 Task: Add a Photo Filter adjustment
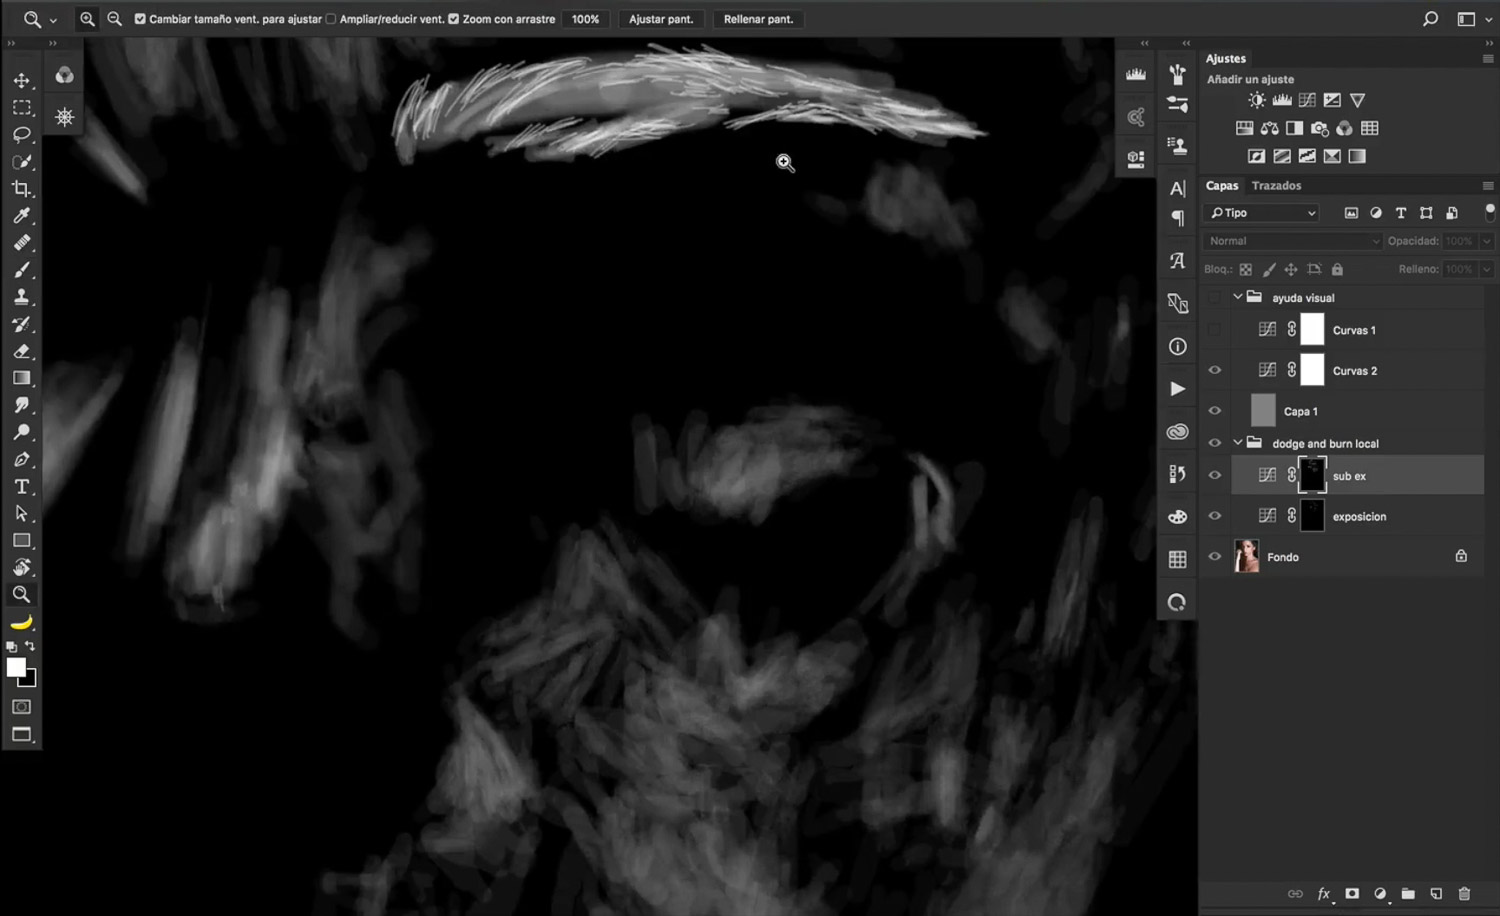point(1320,128)
